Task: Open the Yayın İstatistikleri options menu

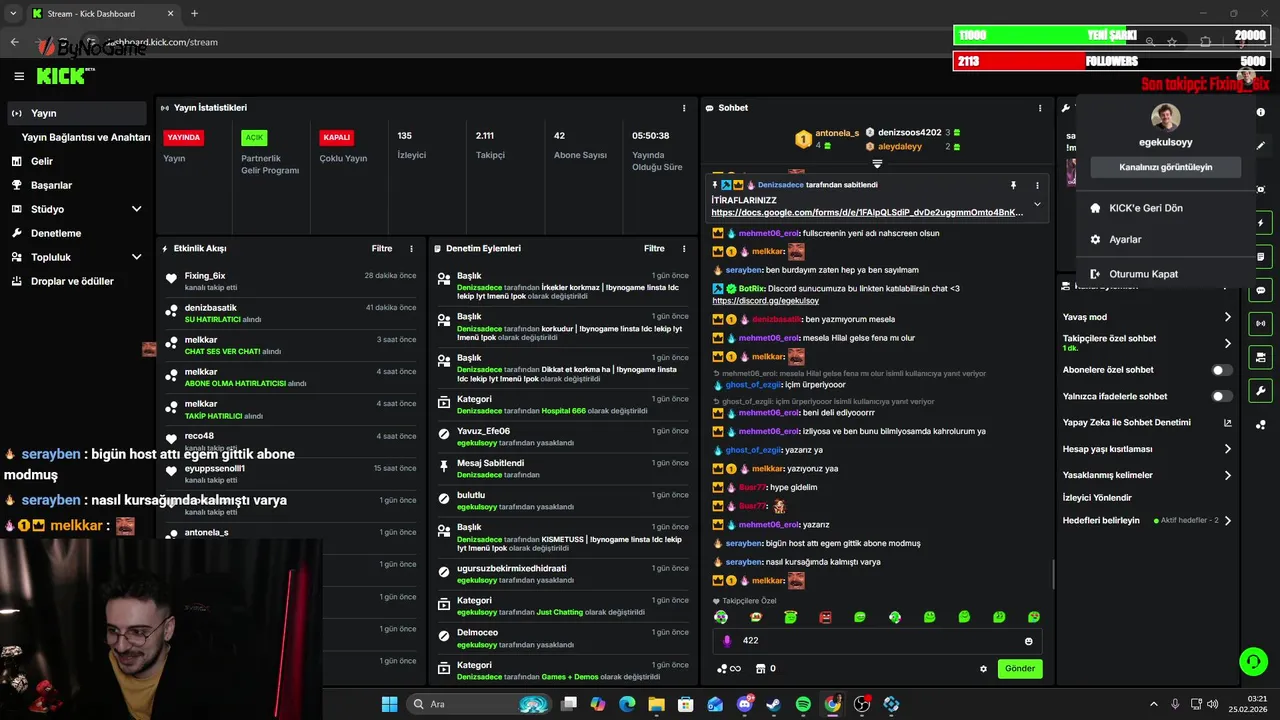Action: (x=684, y=108)
